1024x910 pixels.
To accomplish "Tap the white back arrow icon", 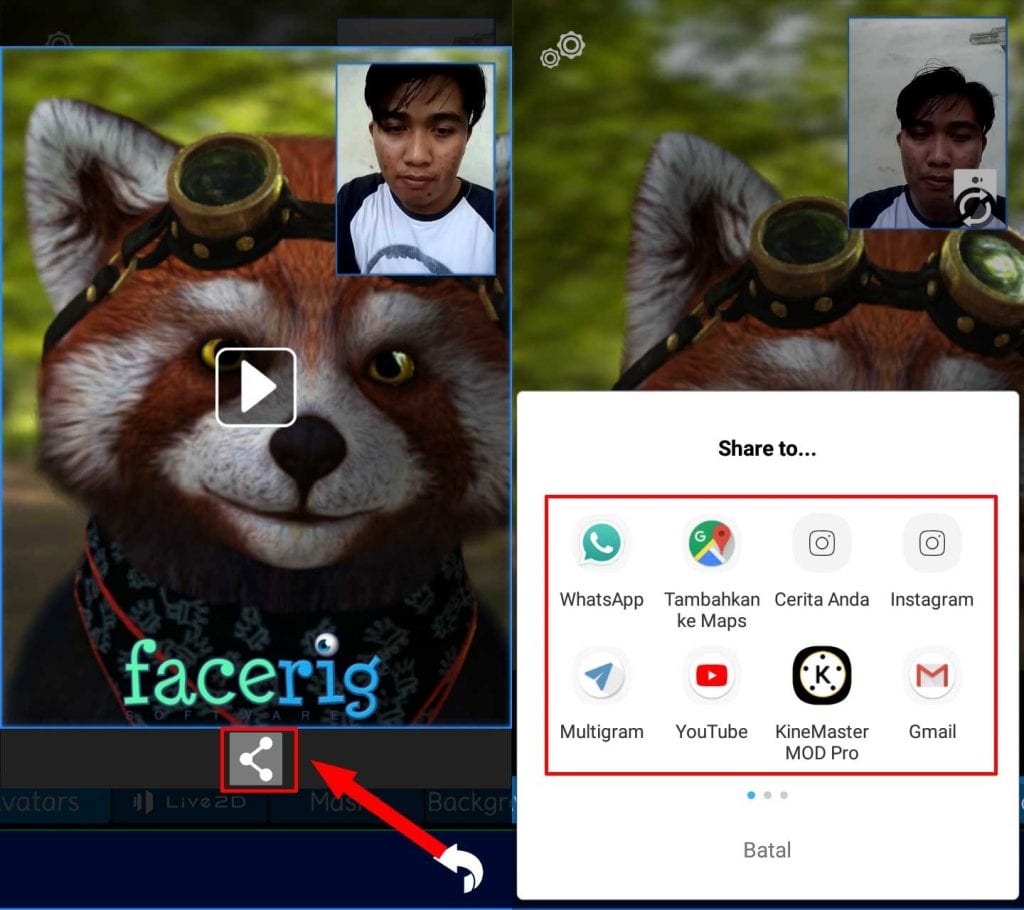I will [x=461, y=868].
